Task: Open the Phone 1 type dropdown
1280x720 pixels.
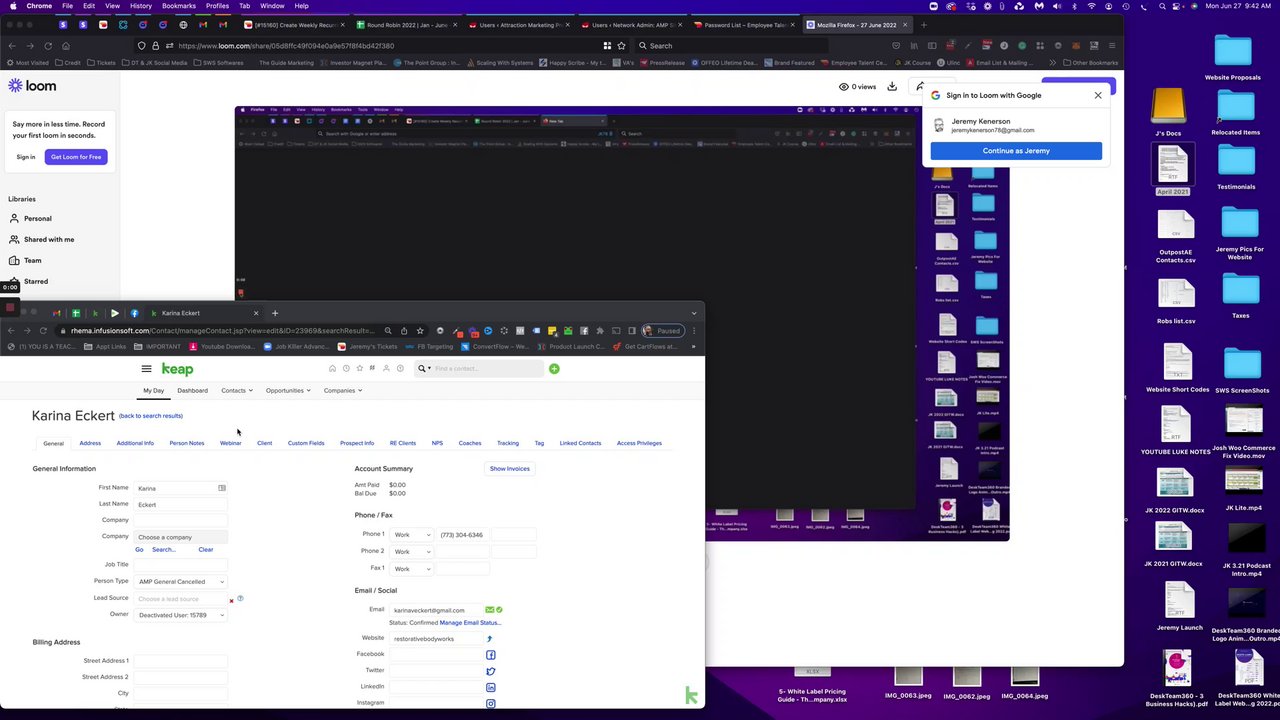Action: tap(412, 535)
